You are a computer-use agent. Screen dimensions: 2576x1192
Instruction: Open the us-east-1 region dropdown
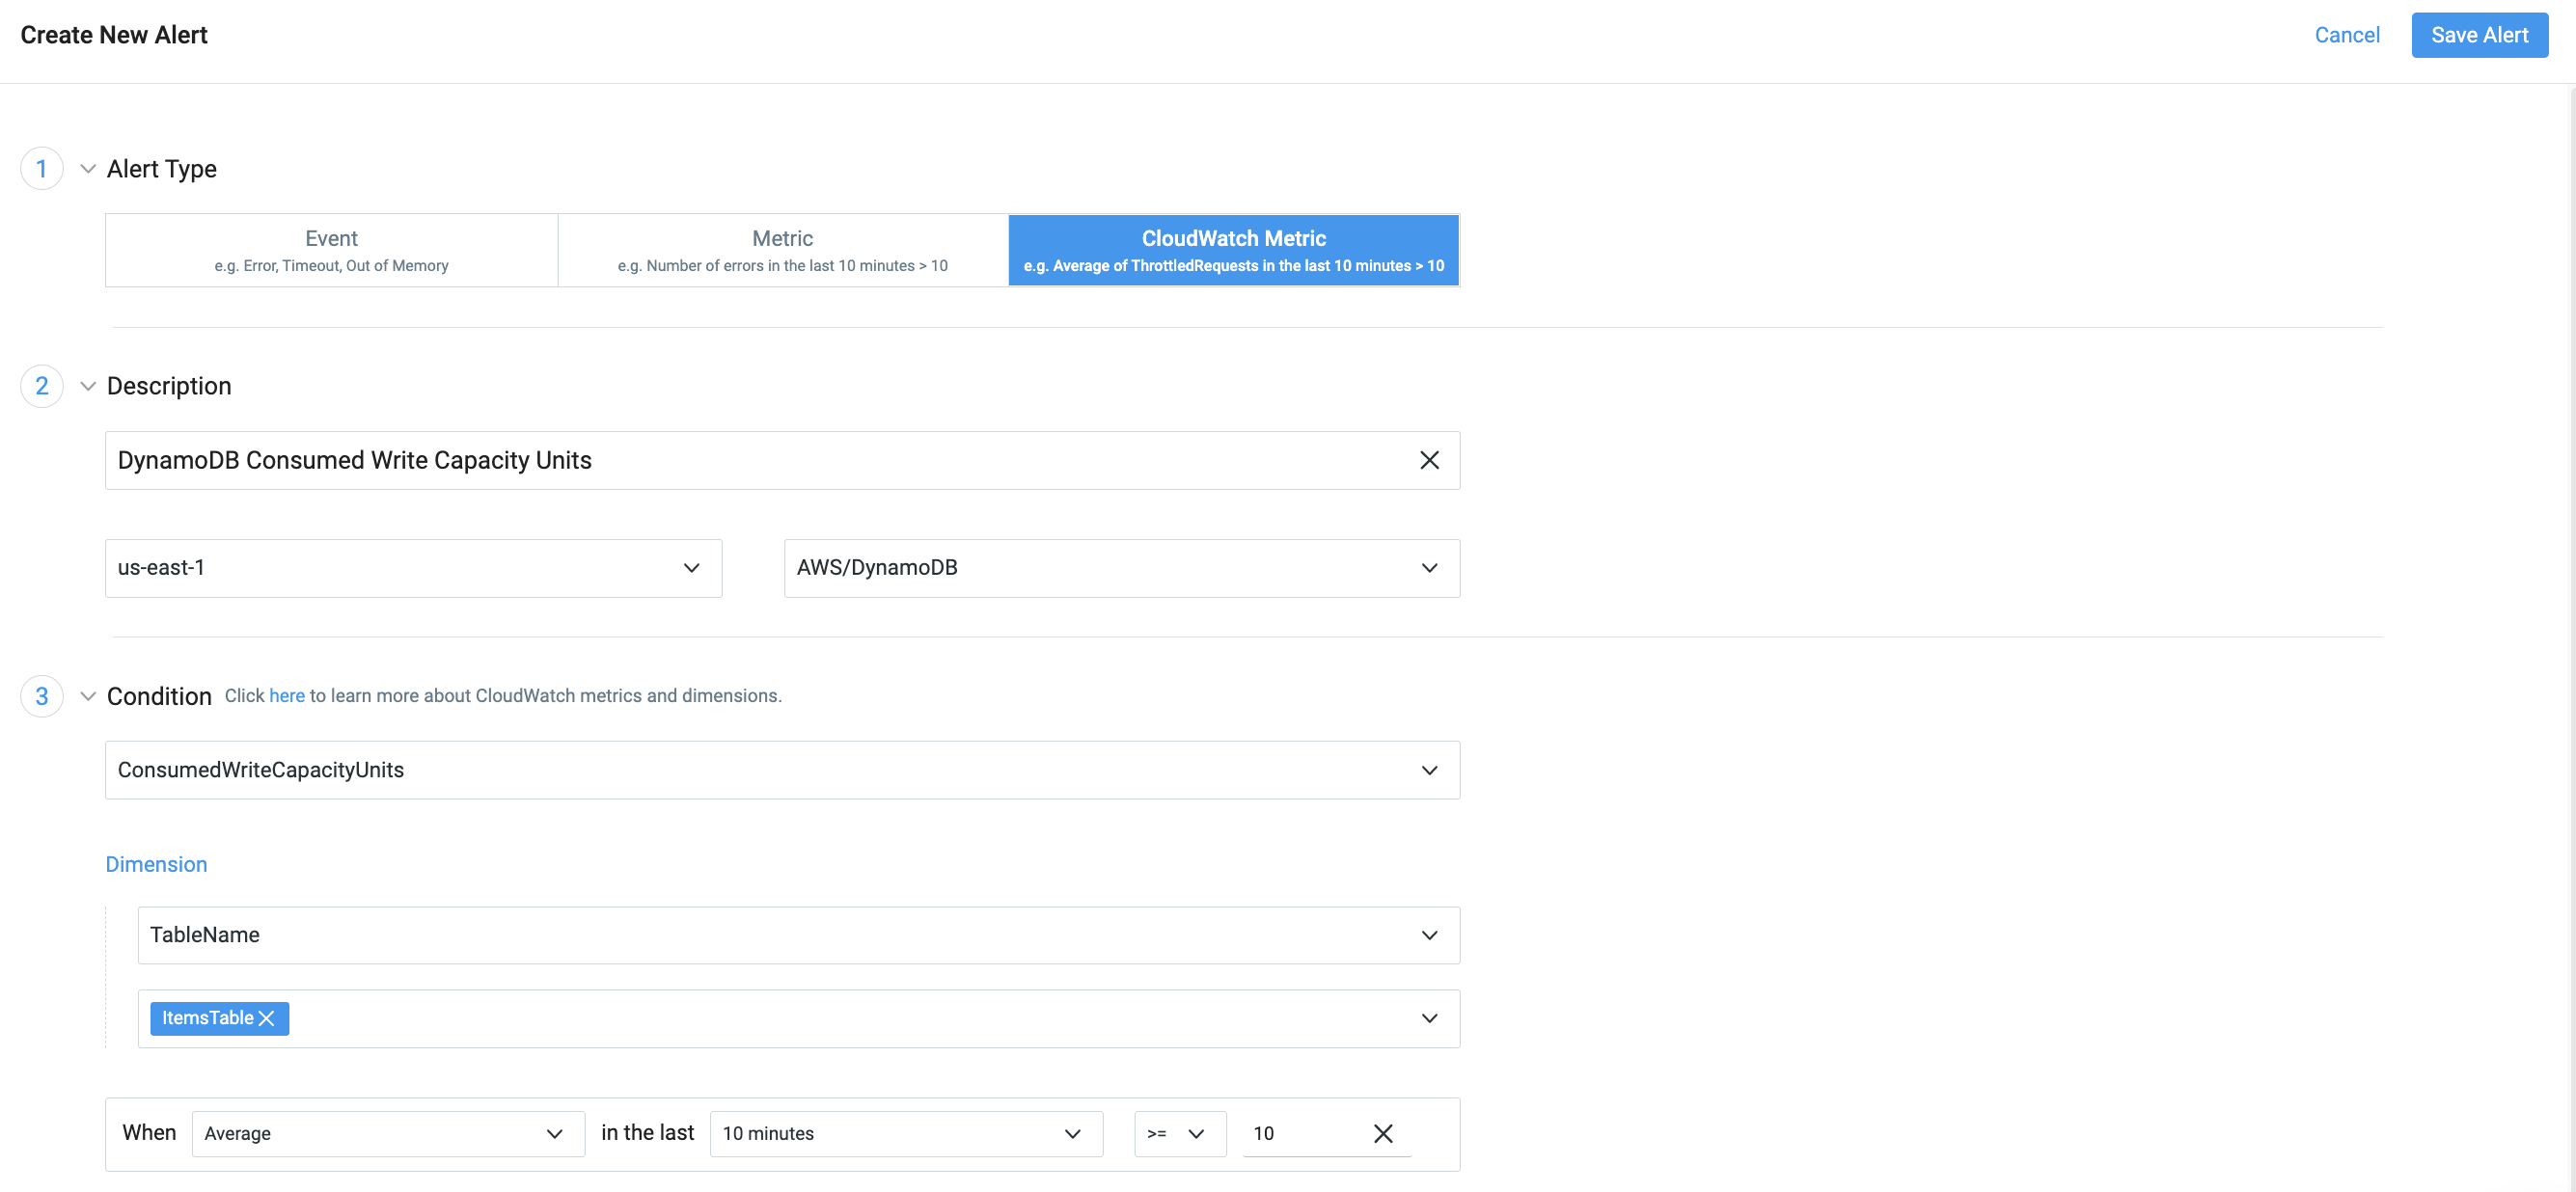[413, 568]
